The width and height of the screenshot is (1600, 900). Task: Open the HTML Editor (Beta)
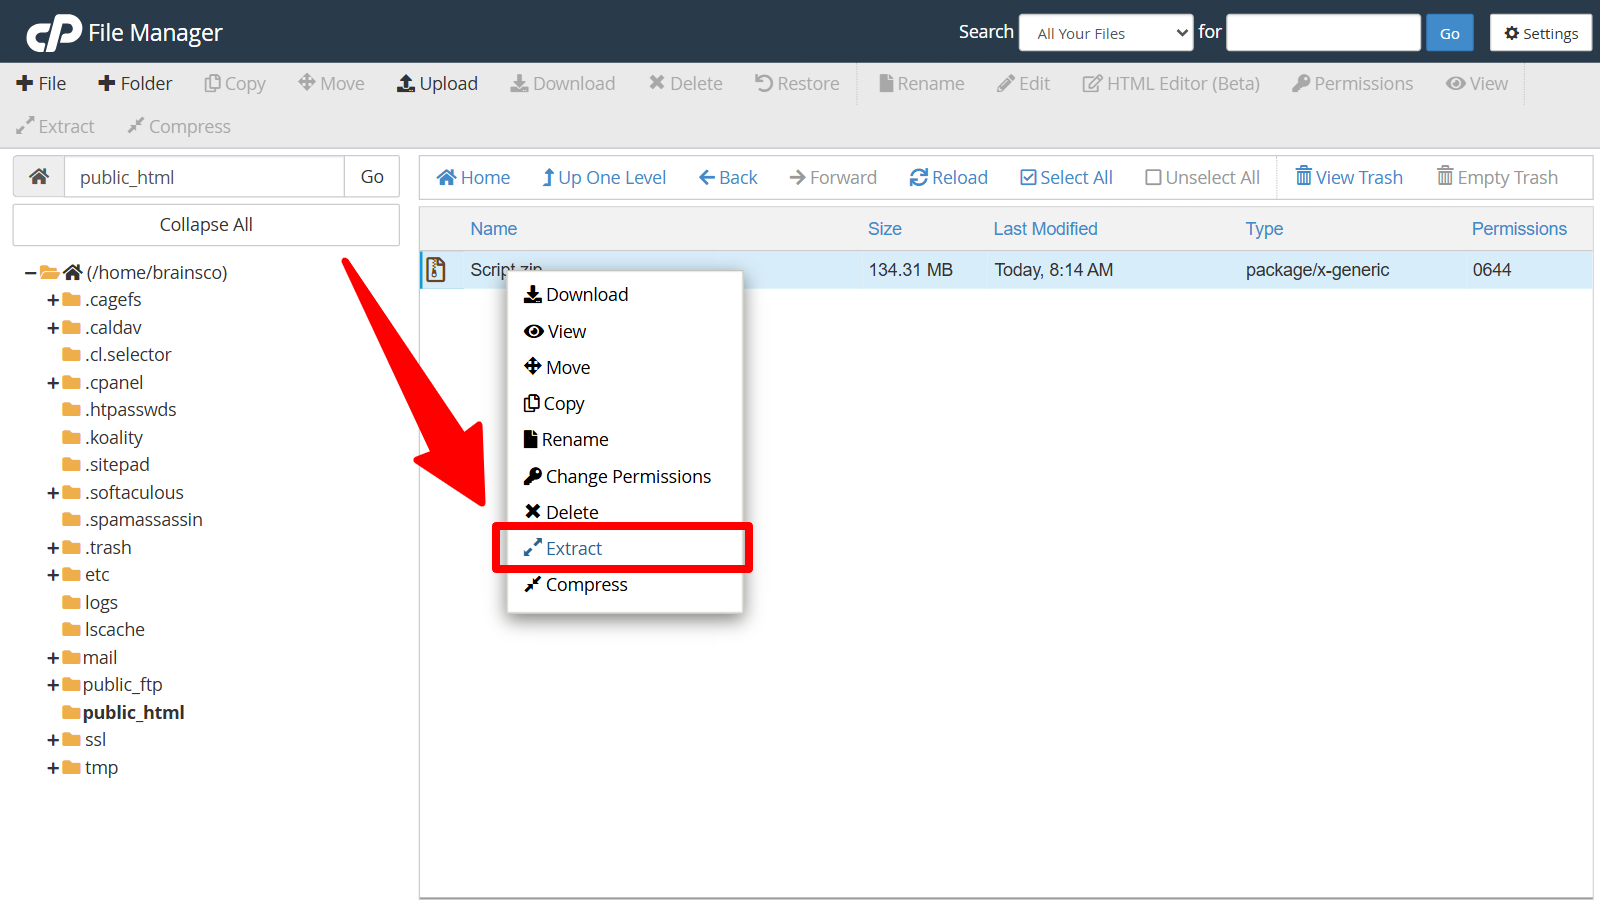tap(1171, 84)
